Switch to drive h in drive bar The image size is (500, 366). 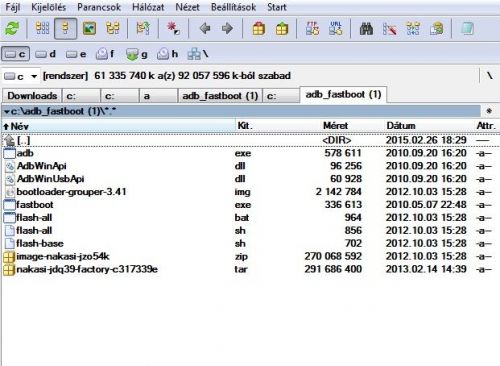click(x=167, y=54)
